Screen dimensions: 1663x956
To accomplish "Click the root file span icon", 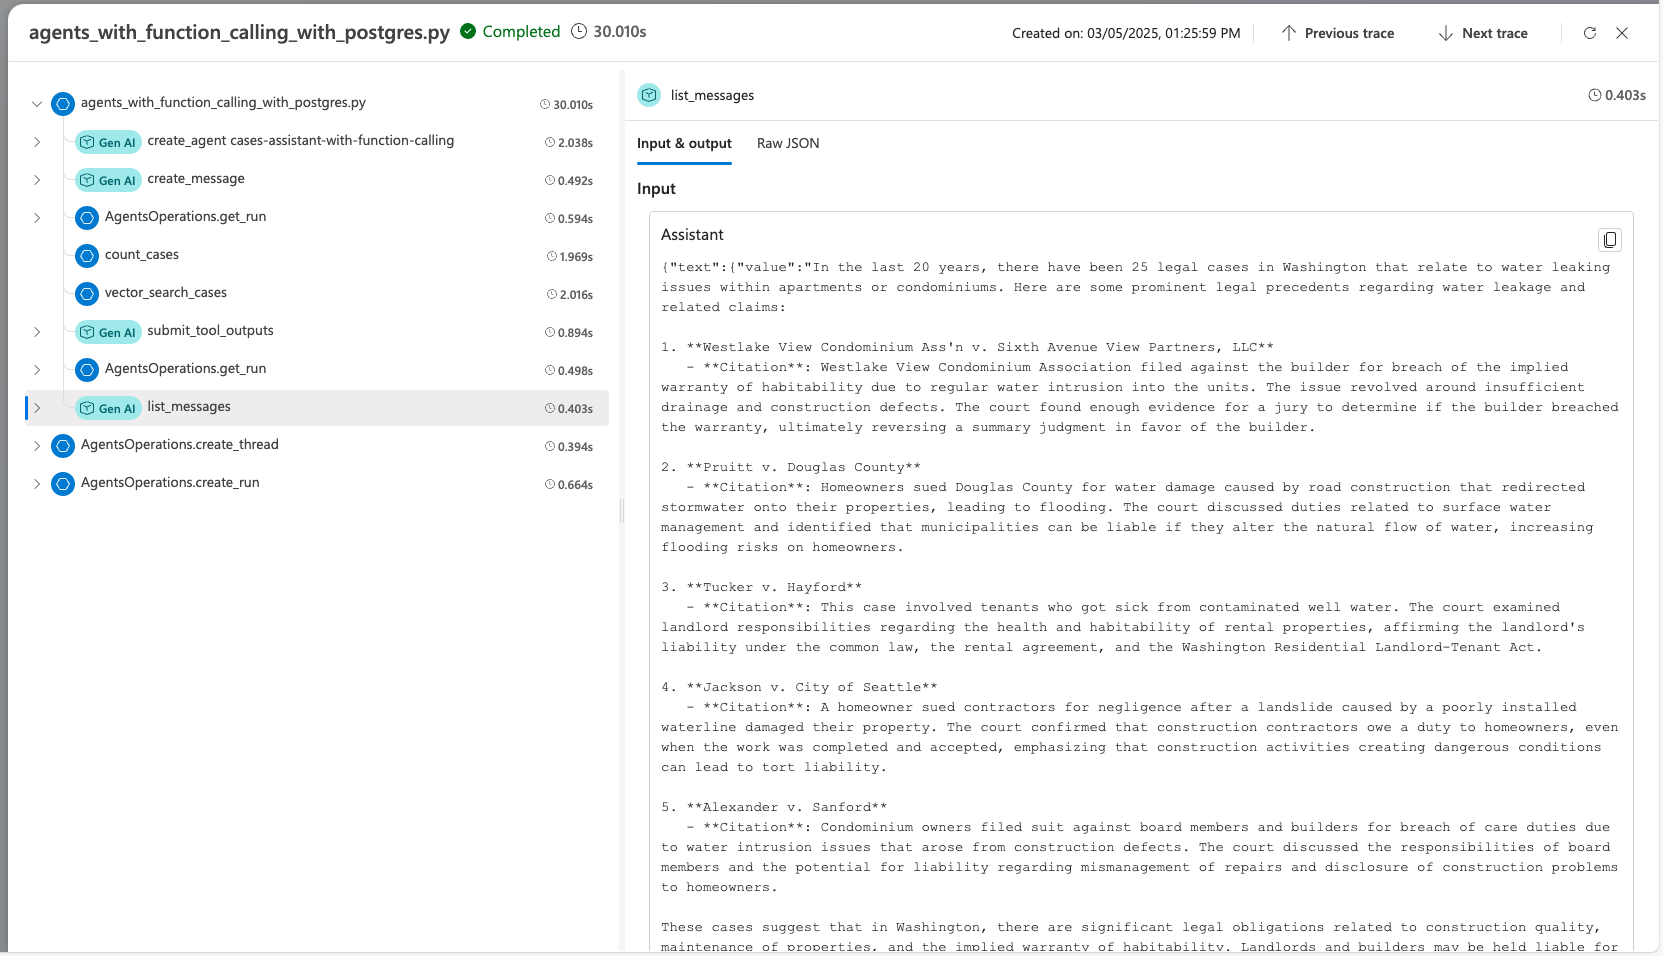I will pos(62,103).
